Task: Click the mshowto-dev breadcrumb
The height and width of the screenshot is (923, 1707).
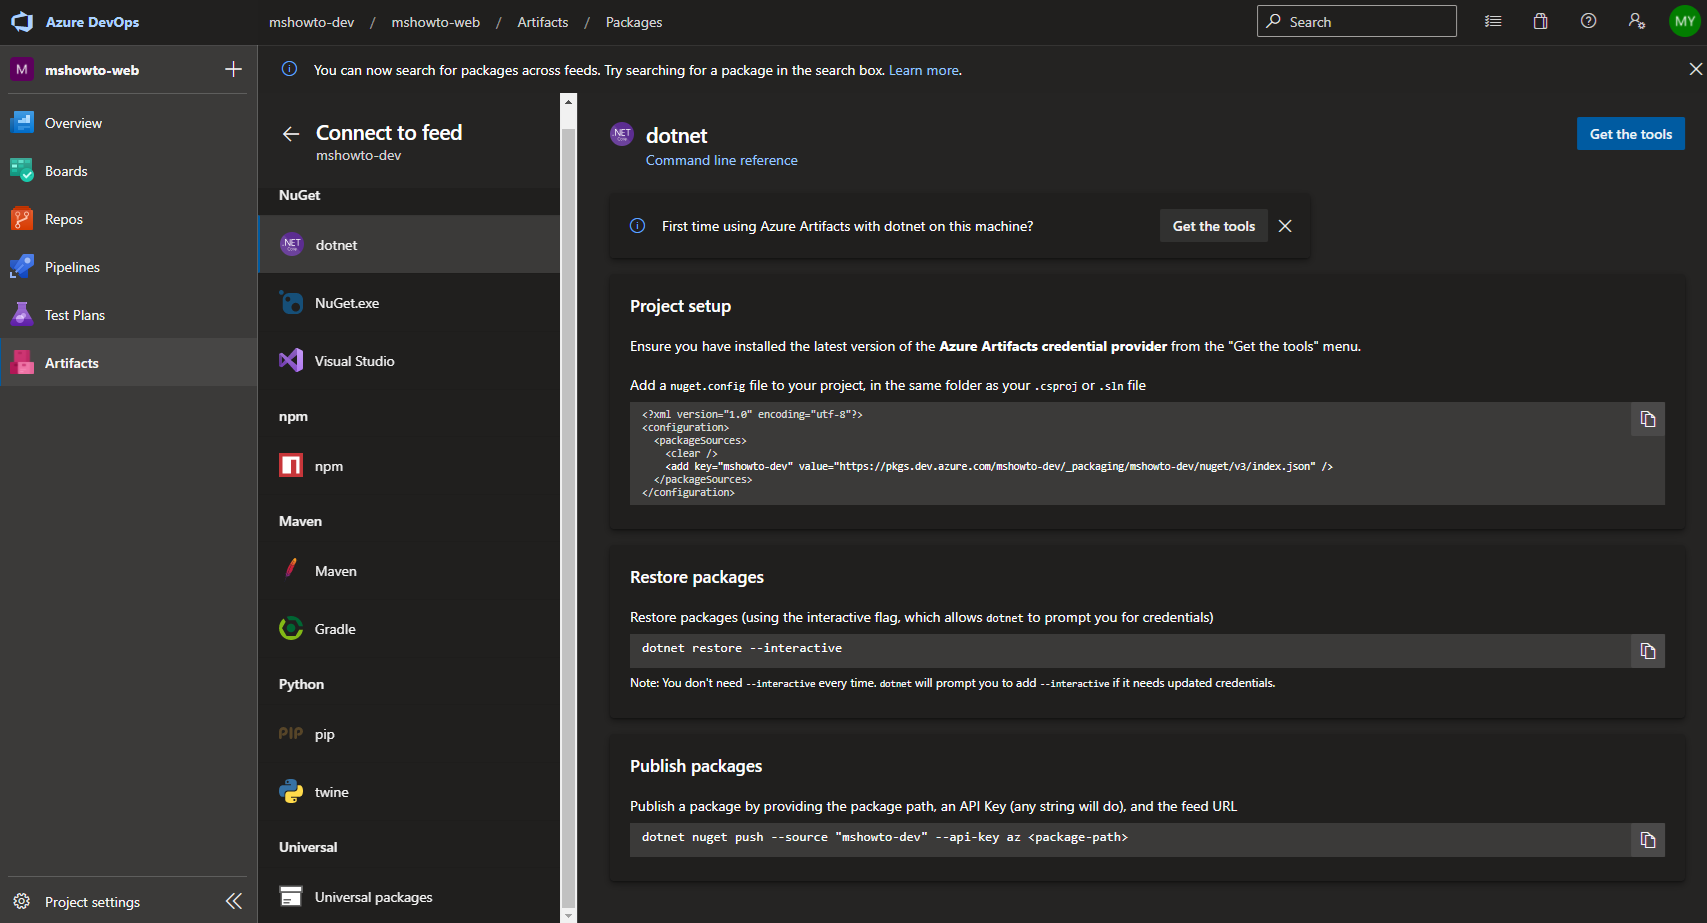Action: point(311,22)
